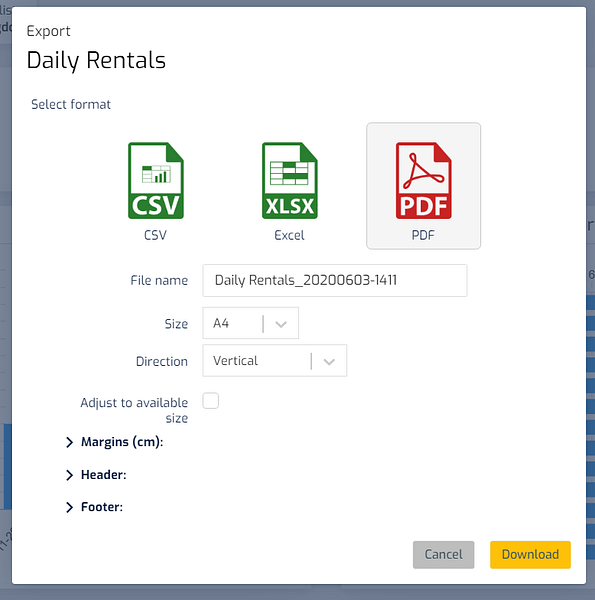Viewport: 595px width, 600px height.
Task: Select the CSV export format icon
Action: click(x=155, y=181)
